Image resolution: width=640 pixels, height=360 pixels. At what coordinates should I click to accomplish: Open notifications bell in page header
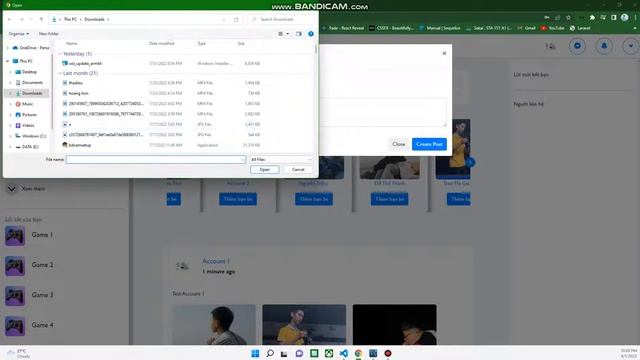(604, 46)
